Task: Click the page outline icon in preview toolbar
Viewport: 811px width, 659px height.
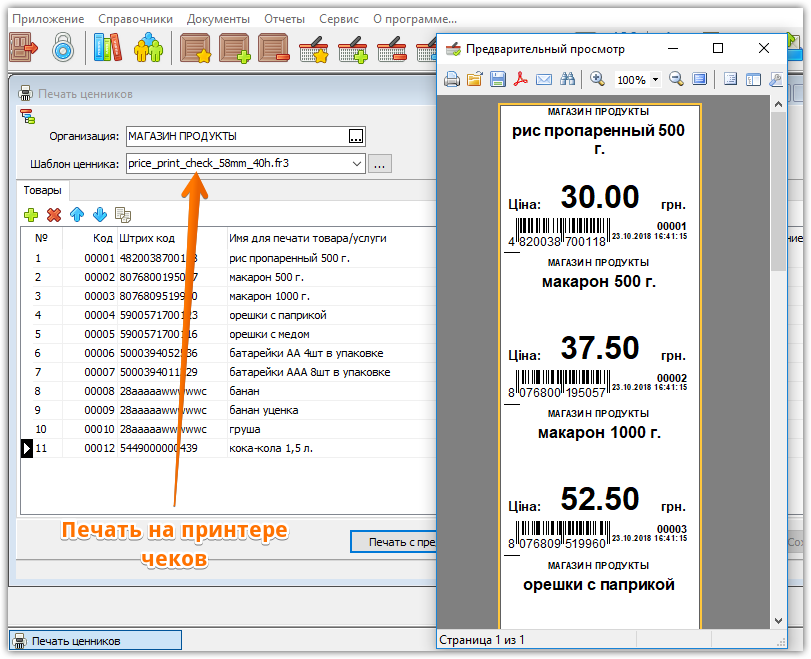Action: click(x=730, y=79)
